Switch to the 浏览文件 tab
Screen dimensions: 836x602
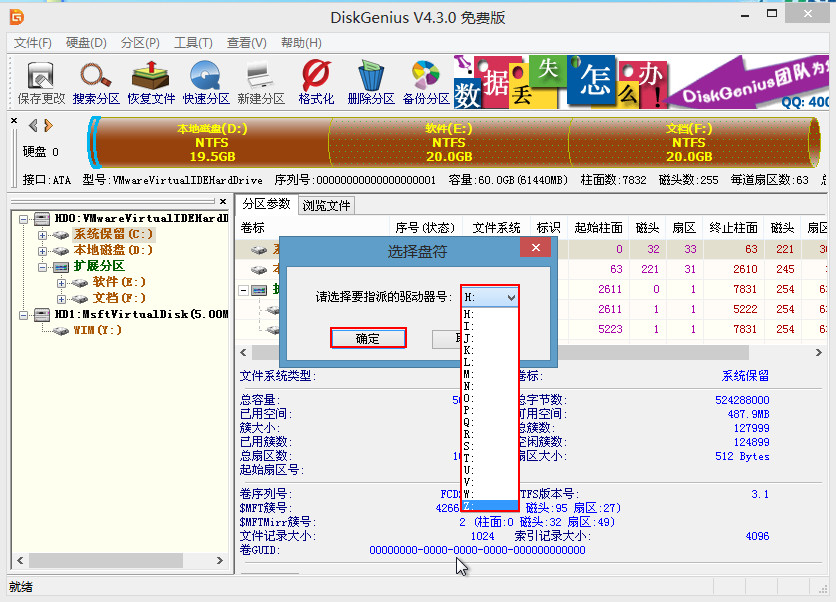(326, 206)
